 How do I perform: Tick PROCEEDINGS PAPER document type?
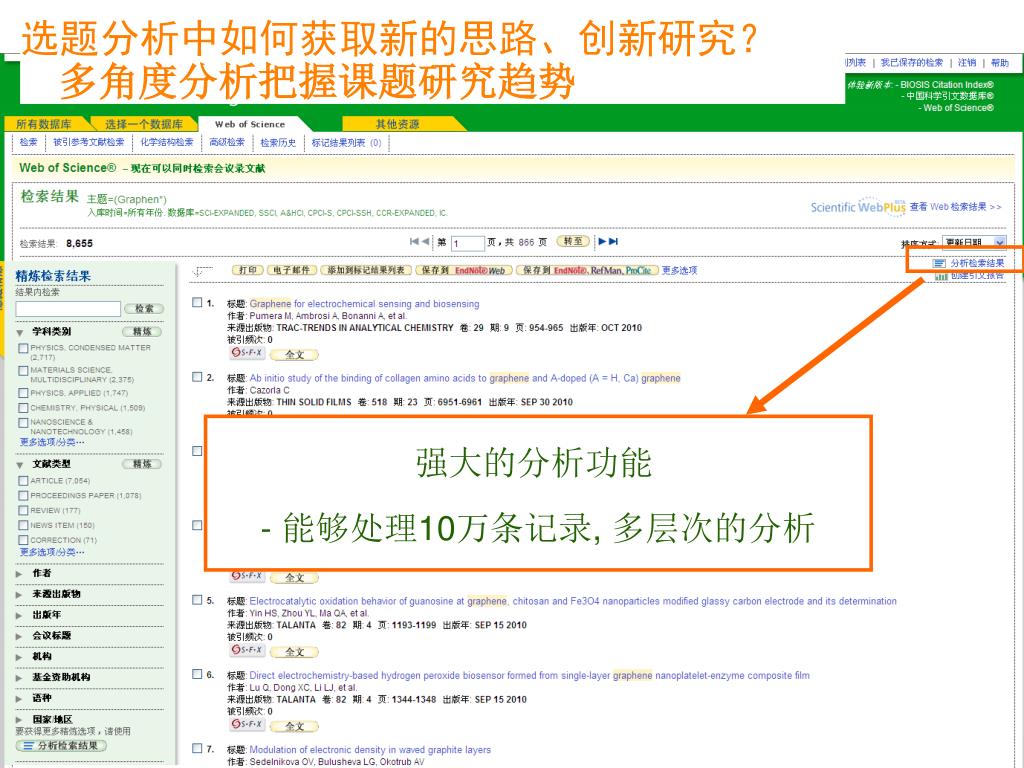24,496
